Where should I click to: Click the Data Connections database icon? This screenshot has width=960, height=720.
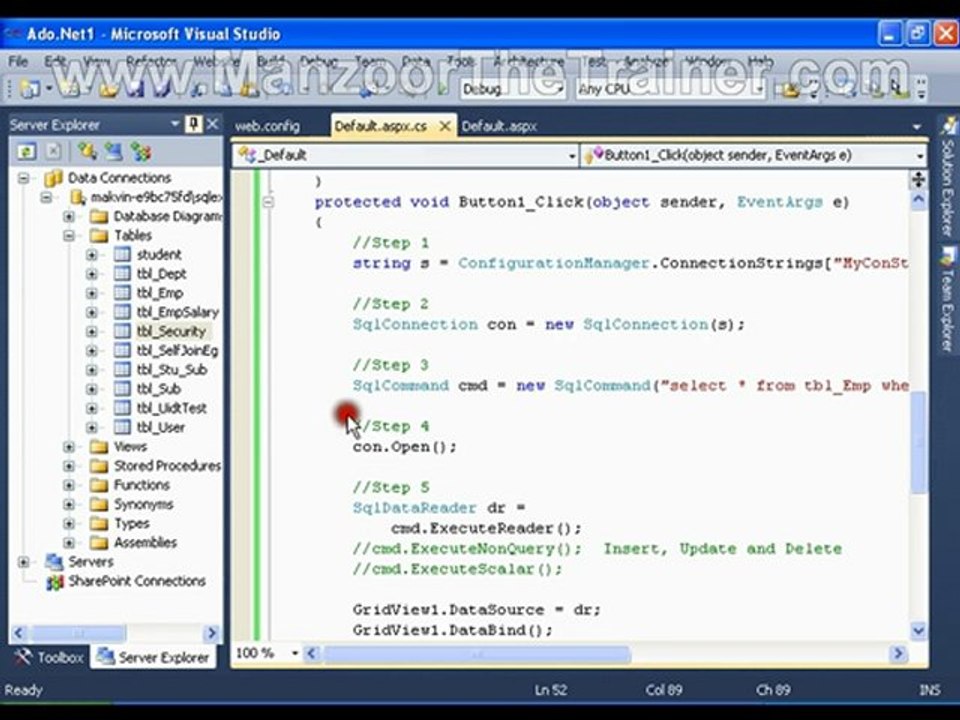pyautogui.click(x=53, y=178)
